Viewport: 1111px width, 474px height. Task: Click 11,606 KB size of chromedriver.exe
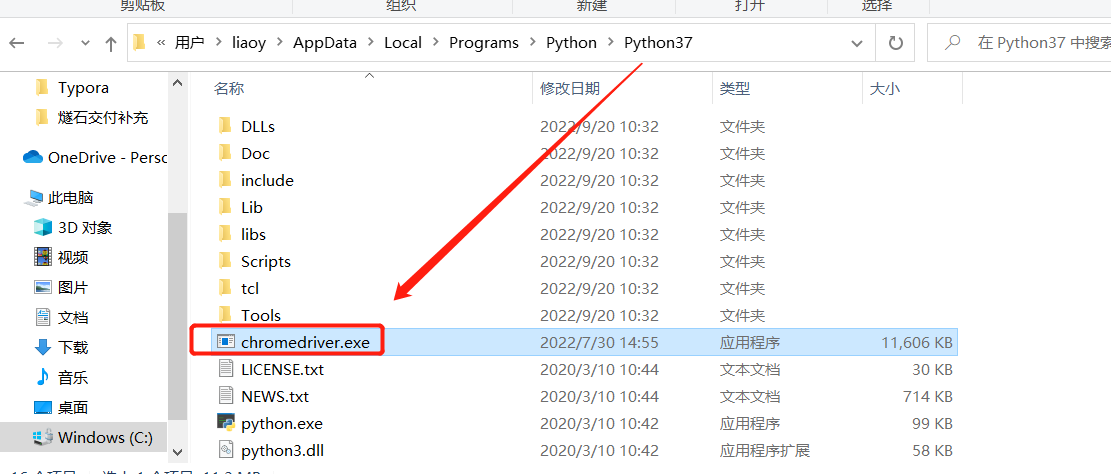[917, 343]
